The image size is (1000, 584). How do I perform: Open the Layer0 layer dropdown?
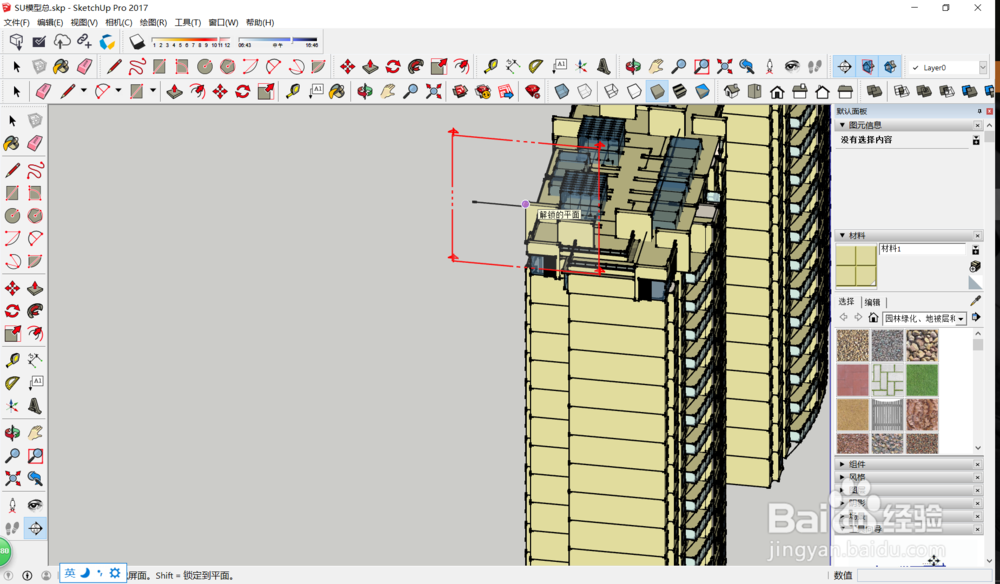click(982, 67)
